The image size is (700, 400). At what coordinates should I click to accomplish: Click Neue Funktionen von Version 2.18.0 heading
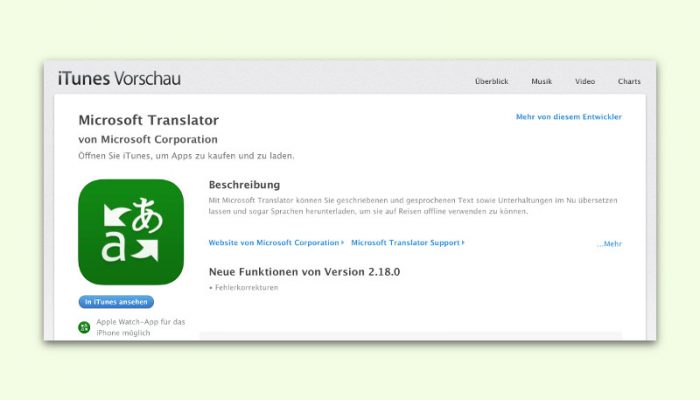pyautogui.click(x=304, y=272)
